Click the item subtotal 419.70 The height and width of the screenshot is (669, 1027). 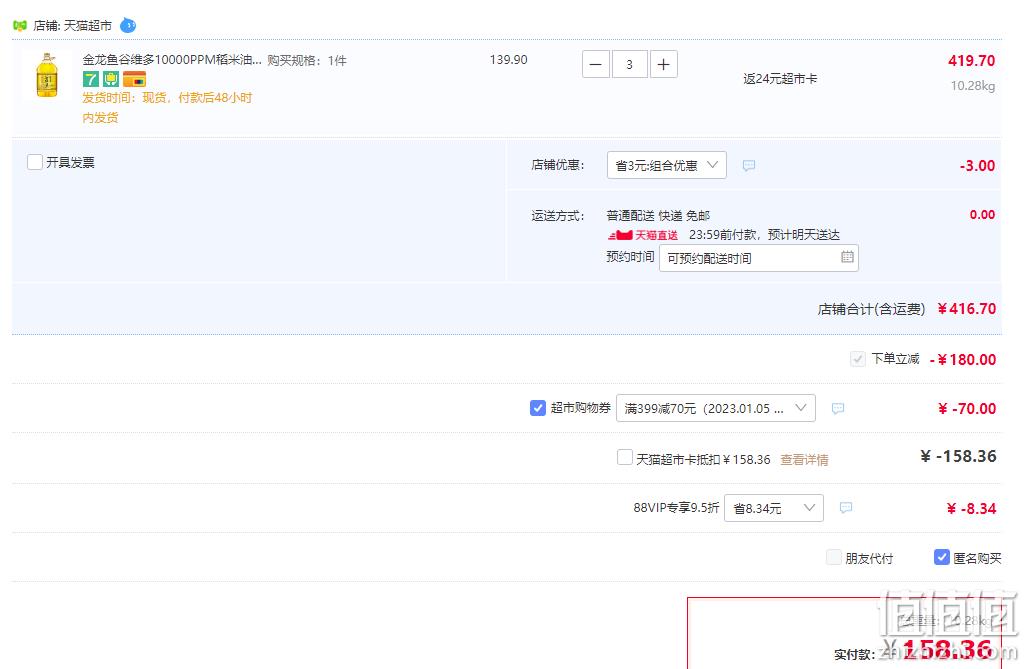click(x=971, y=61)
